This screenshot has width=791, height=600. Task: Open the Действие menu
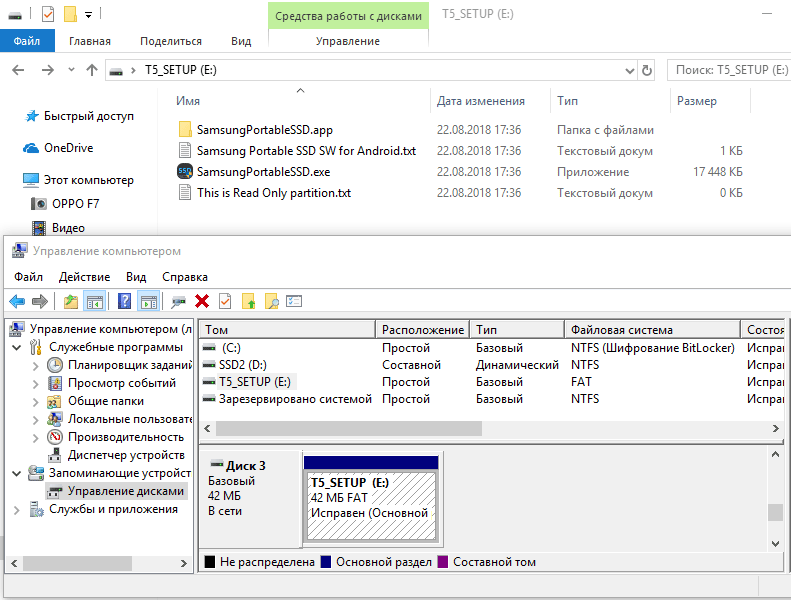[84, 277]
